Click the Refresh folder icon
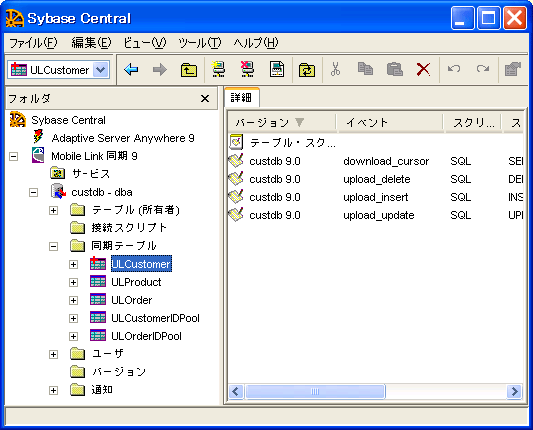533x430 pixels. coord(307,70)
